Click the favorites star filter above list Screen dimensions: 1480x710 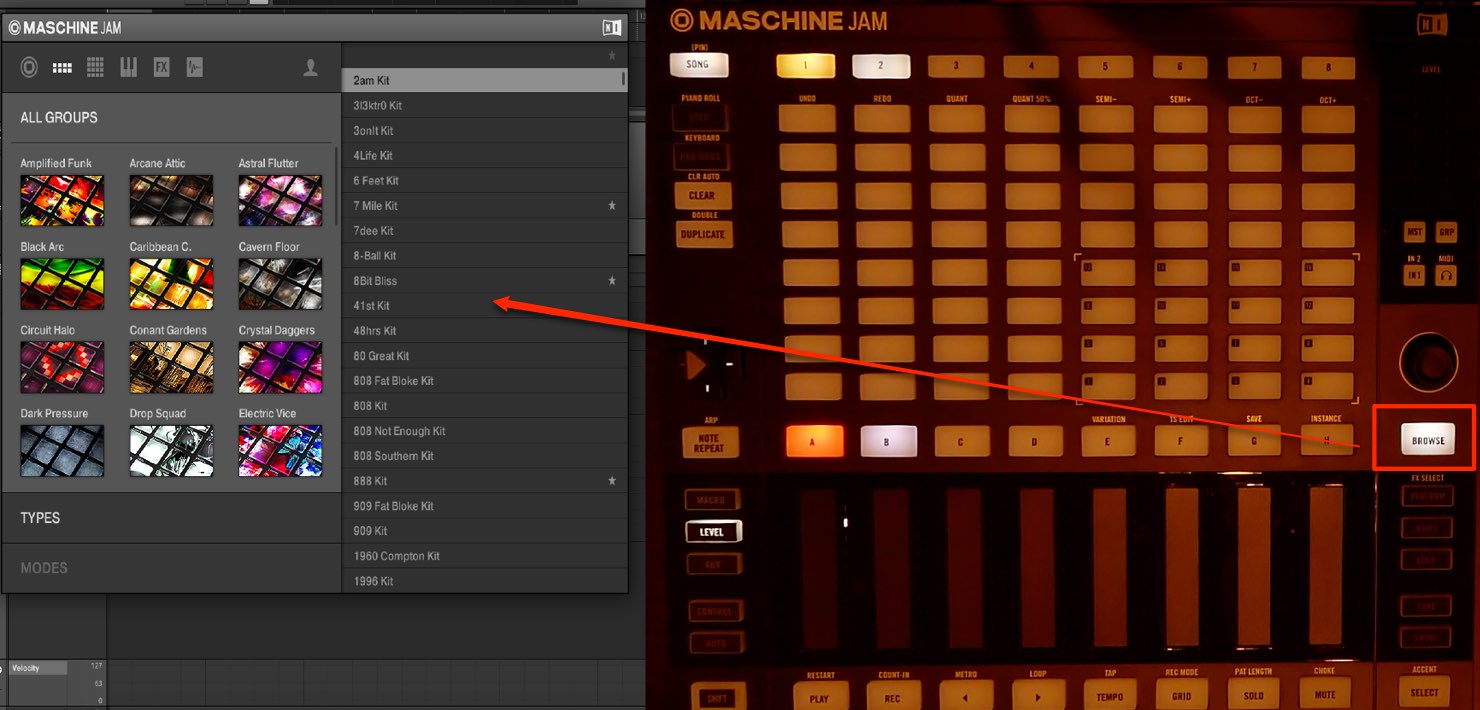(612, 56)
